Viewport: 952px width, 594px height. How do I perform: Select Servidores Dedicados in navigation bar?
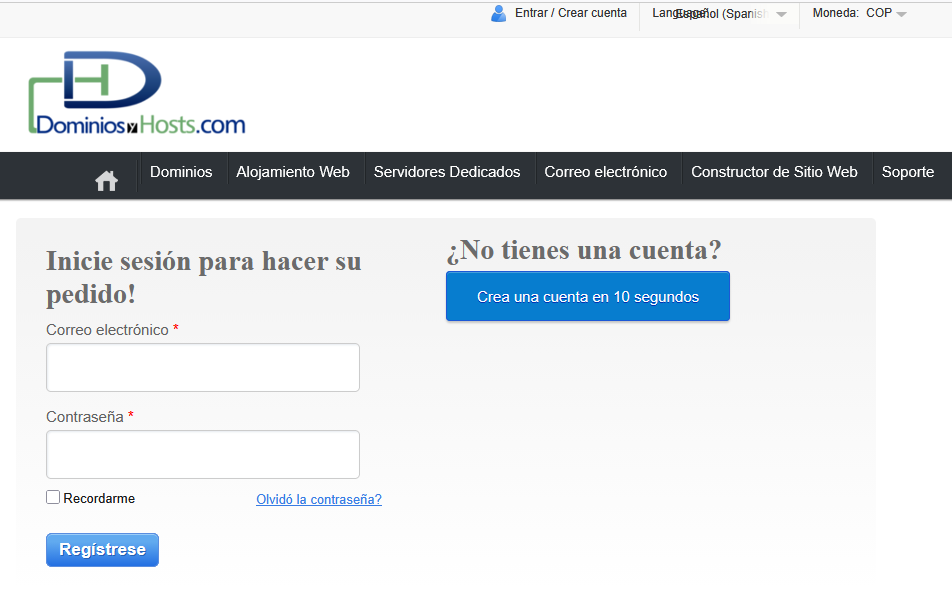pyautogui.click(x=447, y=172)
